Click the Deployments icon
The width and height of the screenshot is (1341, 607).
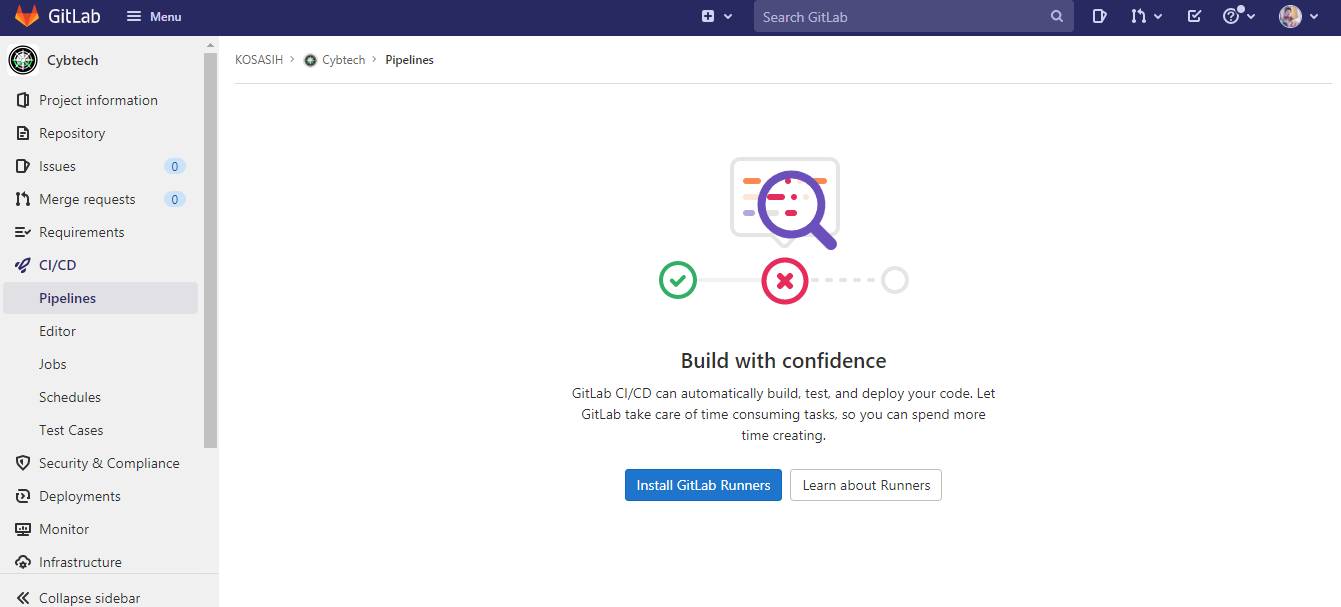(23, 496)
